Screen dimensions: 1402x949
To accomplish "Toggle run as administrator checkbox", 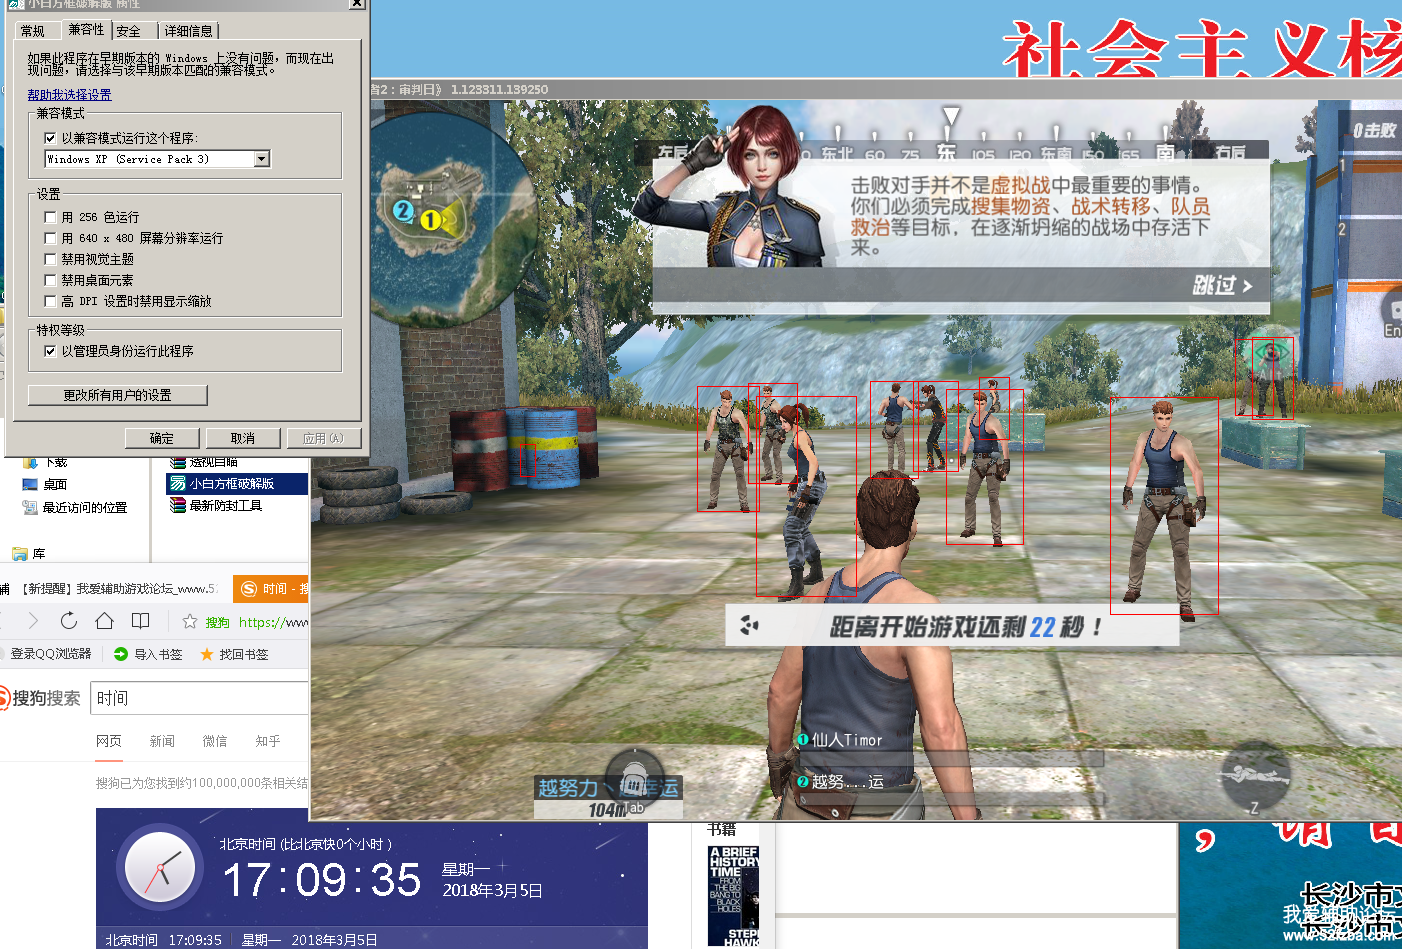I will click(50, 351).
